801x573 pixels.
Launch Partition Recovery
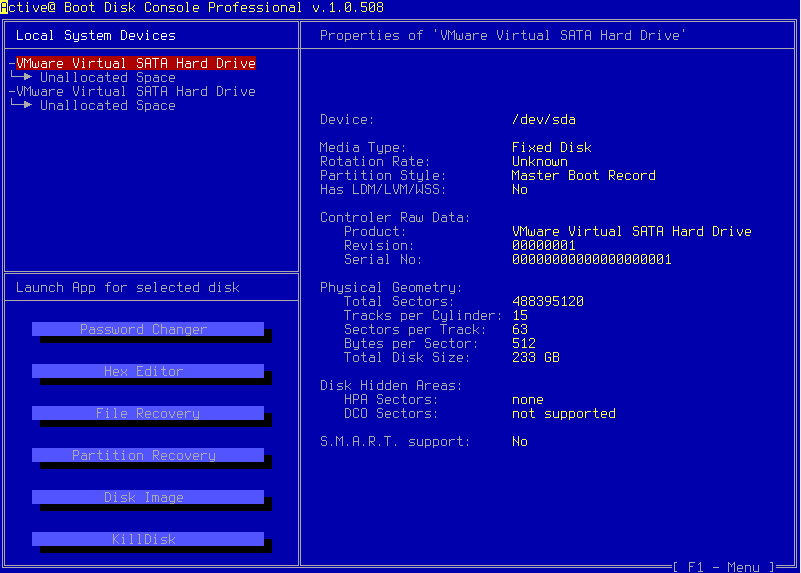[x=148, y=455]
